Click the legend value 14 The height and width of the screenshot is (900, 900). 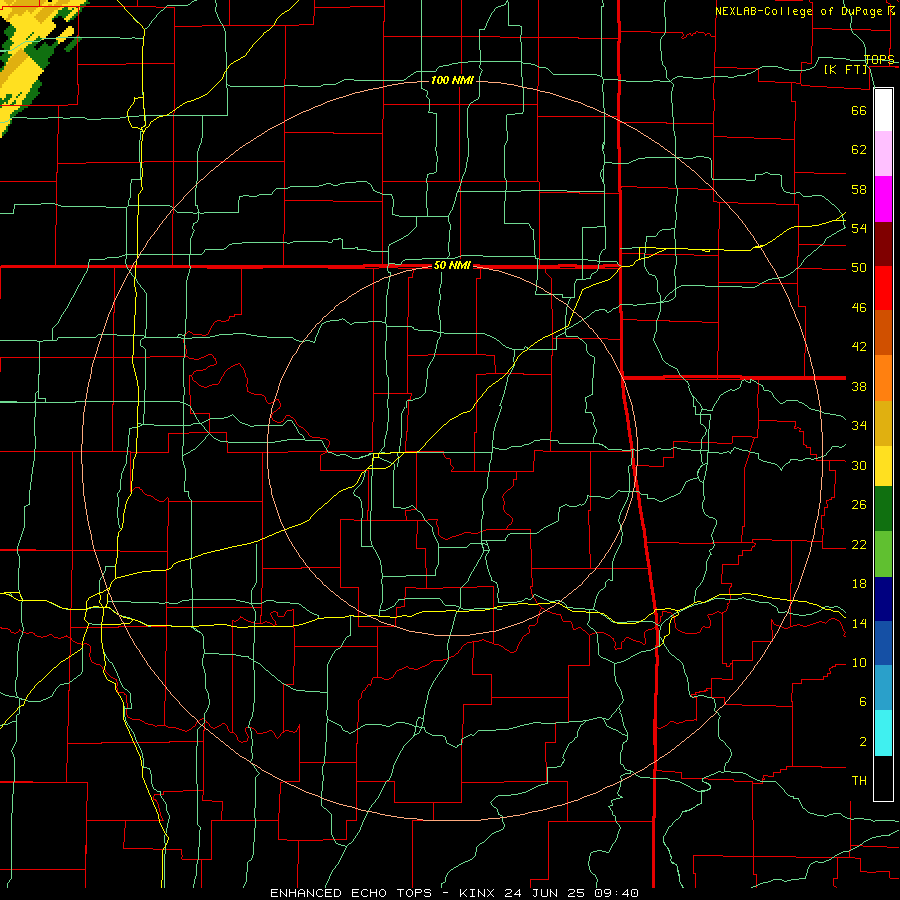click(859, 623)
